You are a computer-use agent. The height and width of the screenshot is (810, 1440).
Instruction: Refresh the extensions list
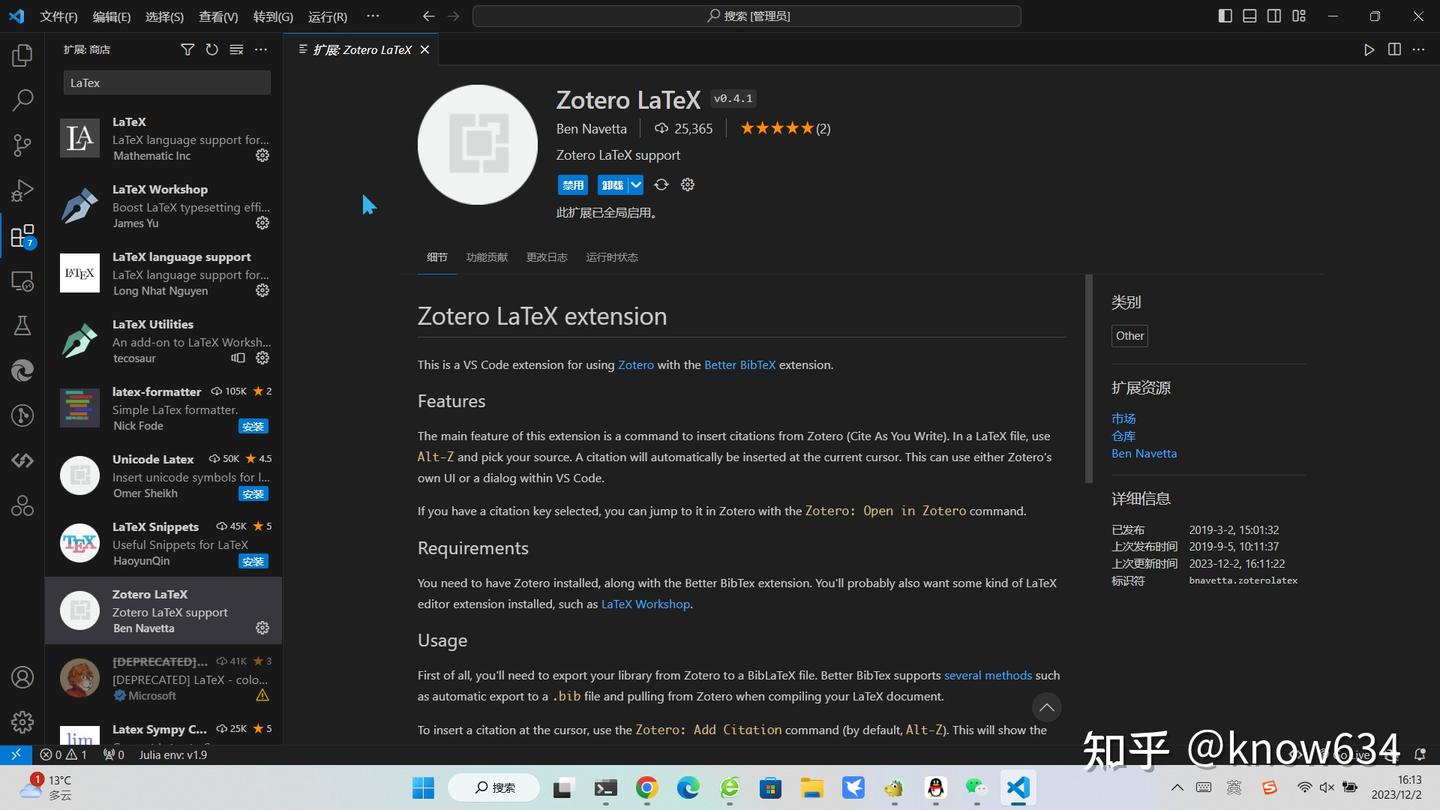[211, 48]
